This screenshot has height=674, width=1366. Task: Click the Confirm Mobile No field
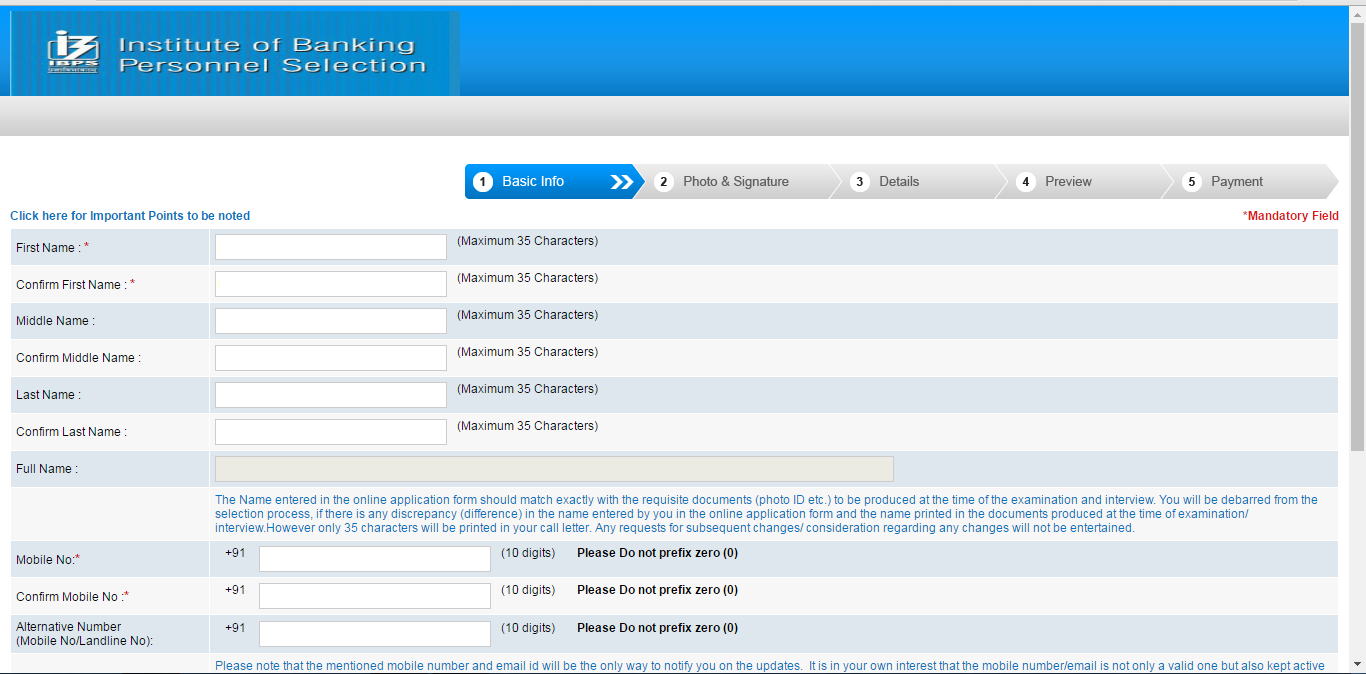[374, 596]
